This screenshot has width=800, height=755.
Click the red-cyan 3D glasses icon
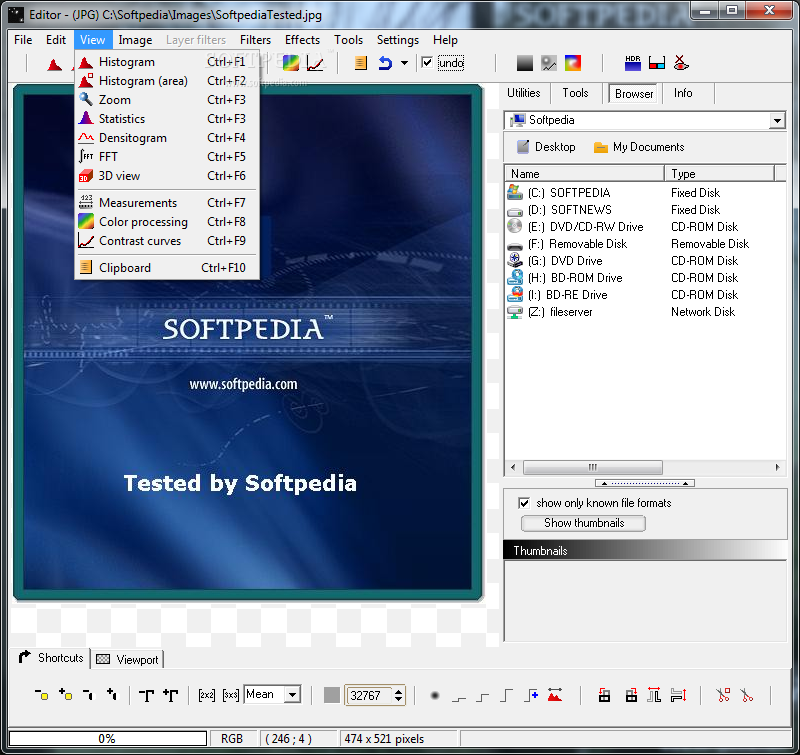pos(657,63)
